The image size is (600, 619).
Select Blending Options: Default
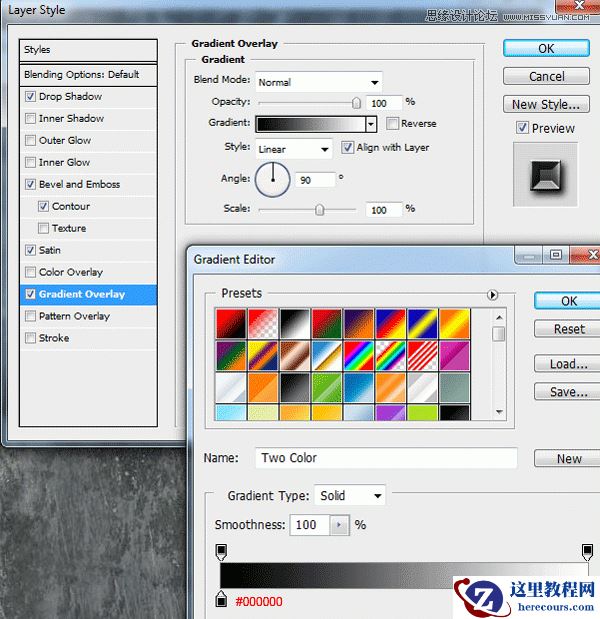pyautogui.click(x=88, y=75)
